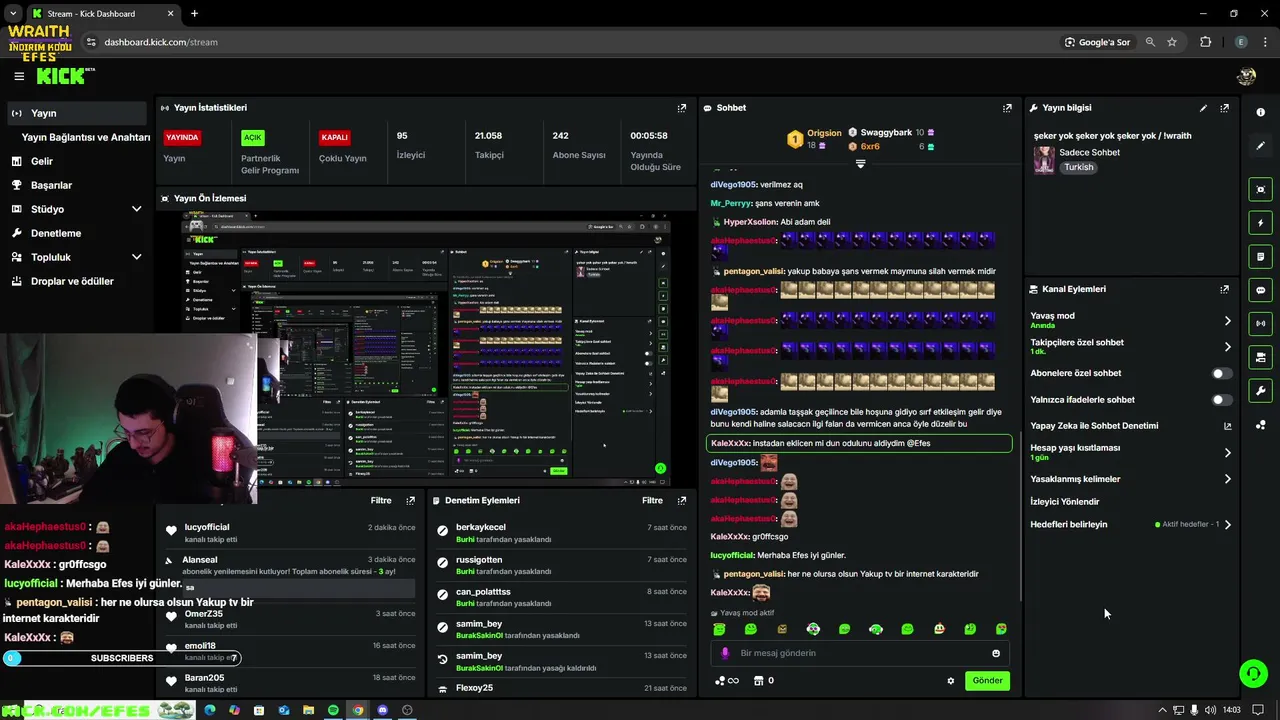
Task: Open Chrome from the Windows taskbar
Action: 358,710
